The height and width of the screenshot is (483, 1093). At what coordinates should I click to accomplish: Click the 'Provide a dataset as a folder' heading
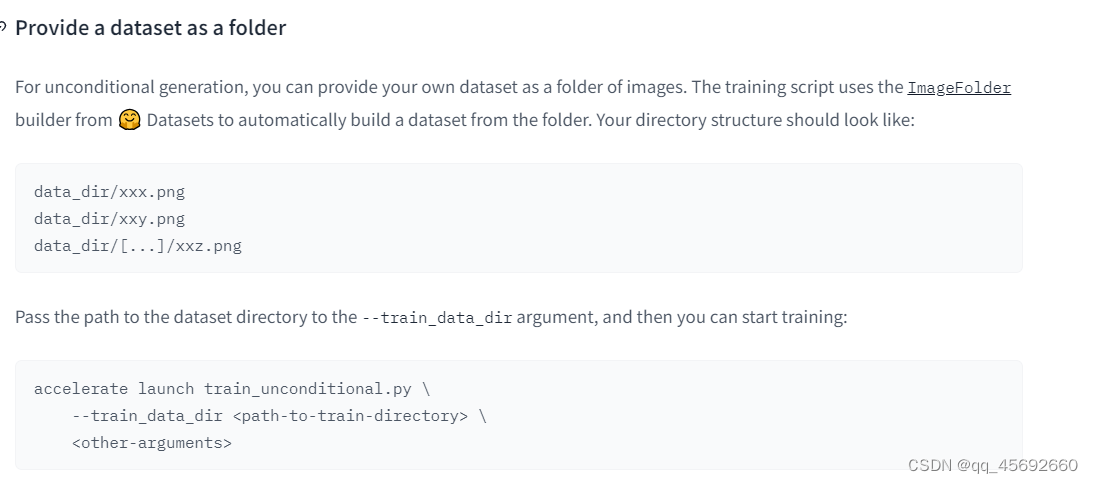pyautogui.click(x=151, y=28)
